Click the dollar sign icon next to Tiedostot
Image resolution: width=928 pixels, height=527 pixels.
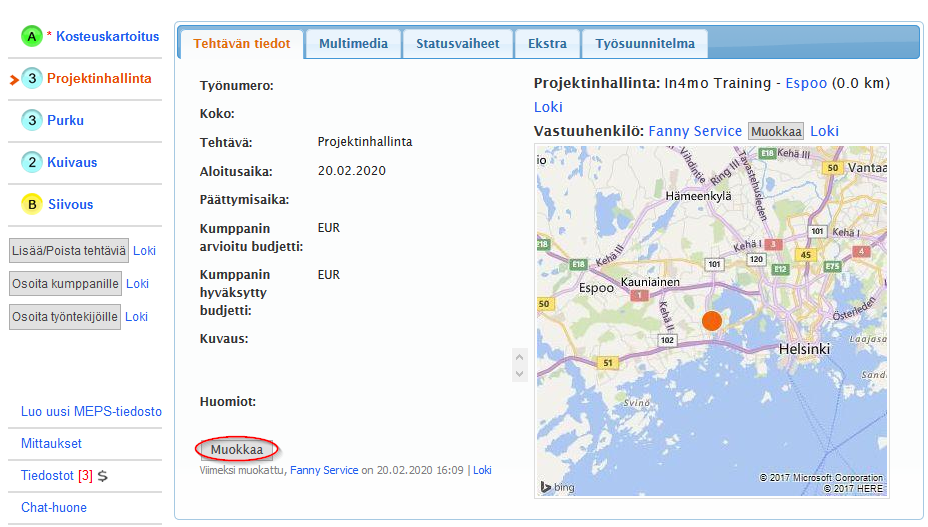point(103,476)
